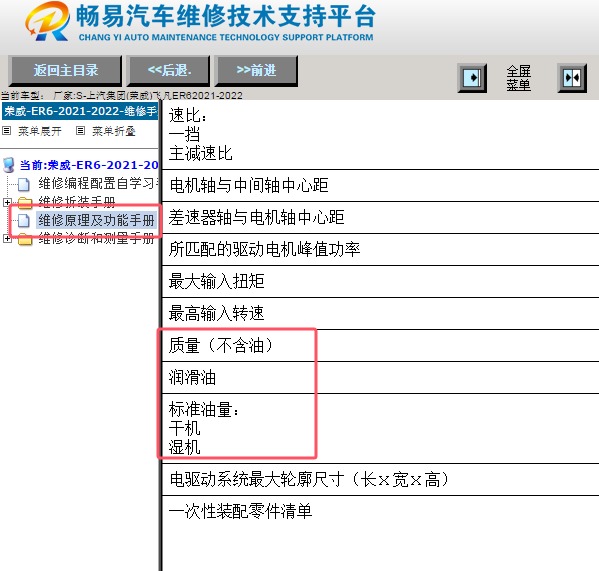Open 维修编程配置自学习 document

[98, 183]
